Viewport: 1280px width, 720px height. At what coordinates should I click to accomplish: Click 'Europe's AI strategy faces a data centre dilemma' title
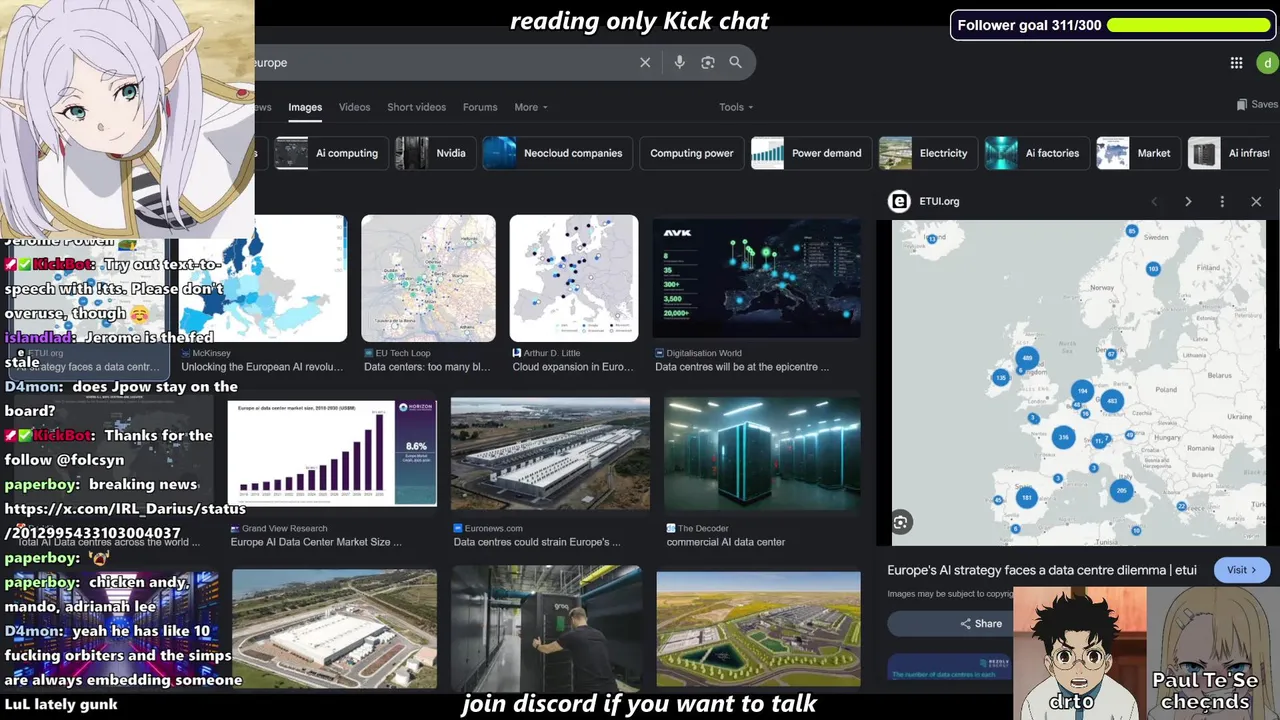[x=1042, y=570]
